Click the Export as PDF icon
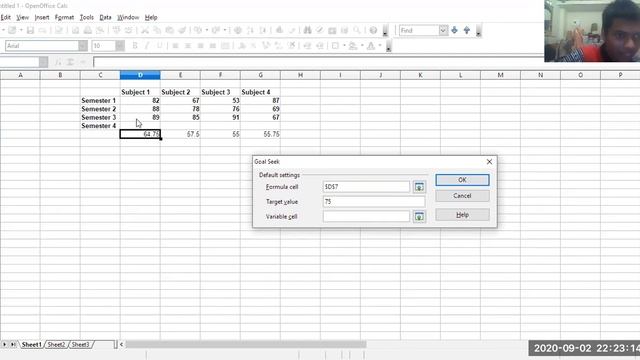The image size is (640, 360). tap(76, 30)
